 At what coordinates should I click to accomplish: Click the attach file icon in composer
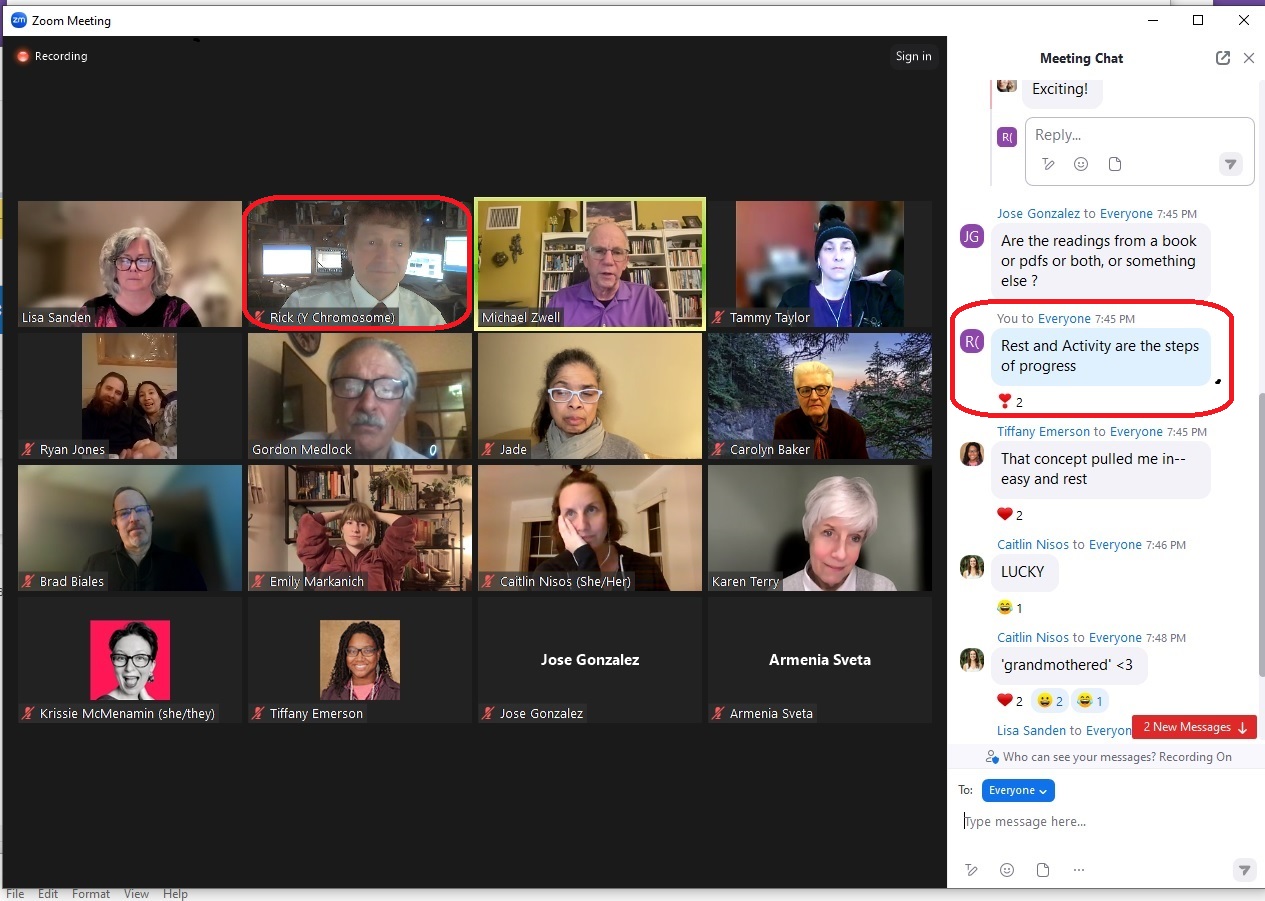tap(1043, 870)
